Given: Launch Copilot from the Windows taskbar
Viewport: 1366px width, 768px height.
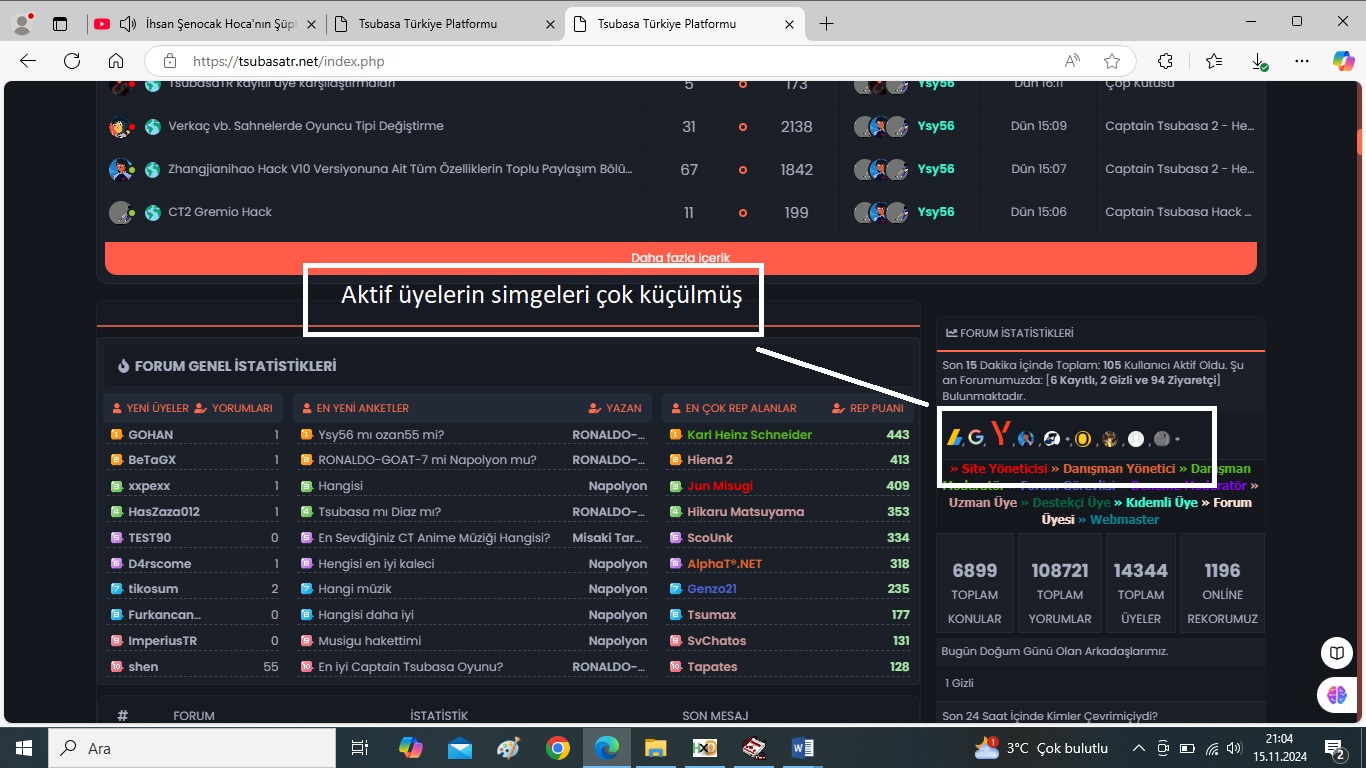Looking at the screenshot, I should coord(411,748).
